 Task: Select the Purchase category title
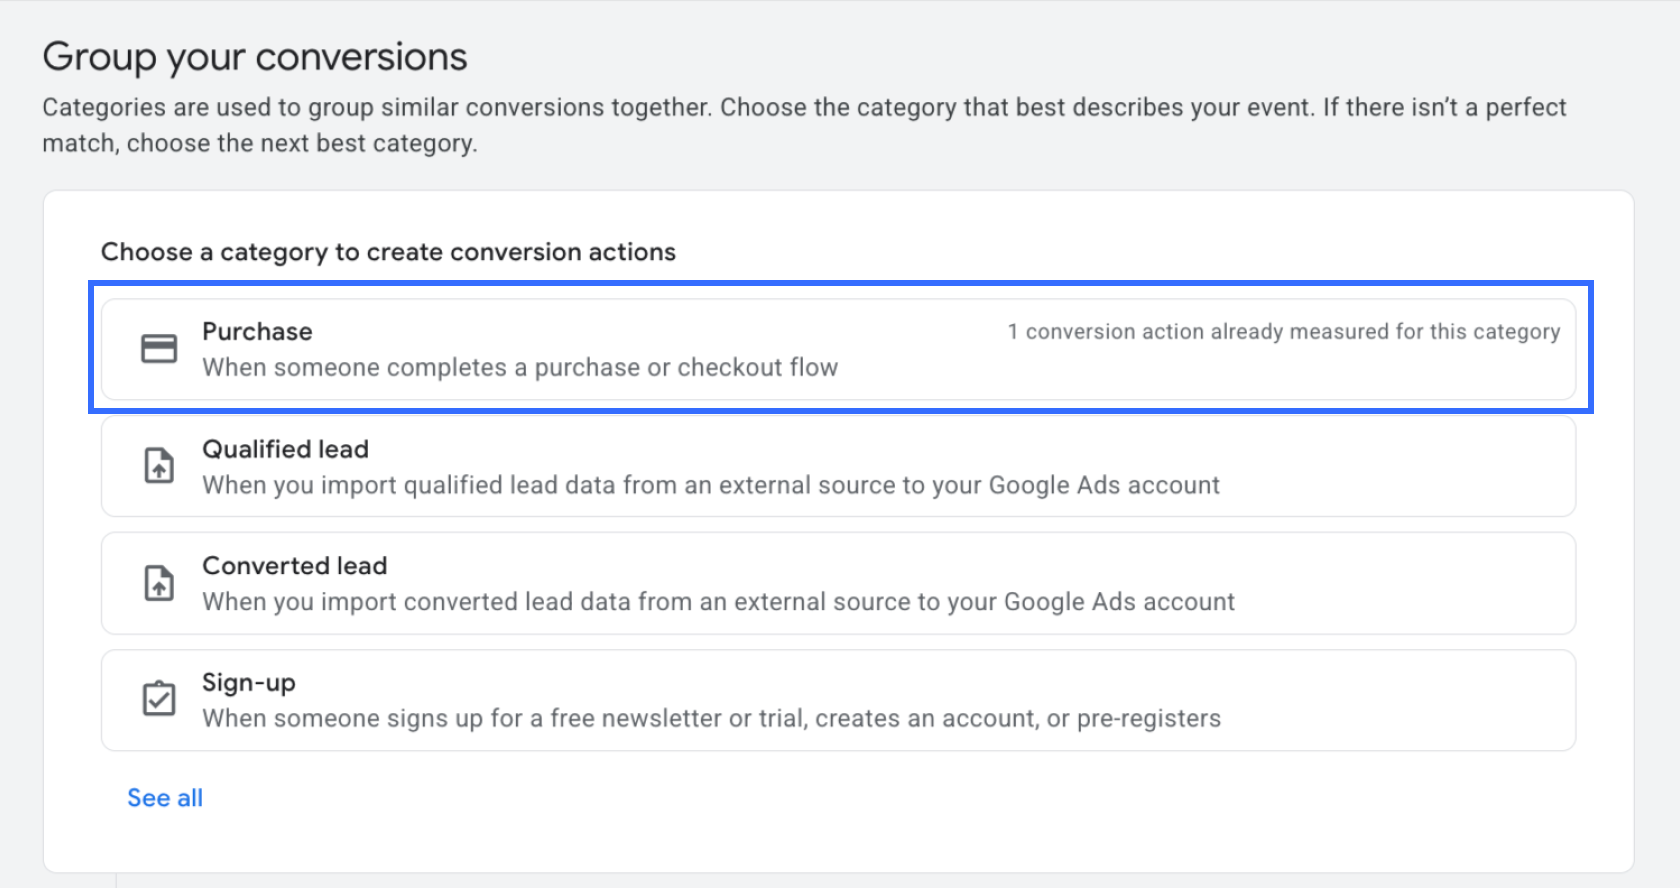(x=257, y=331)
